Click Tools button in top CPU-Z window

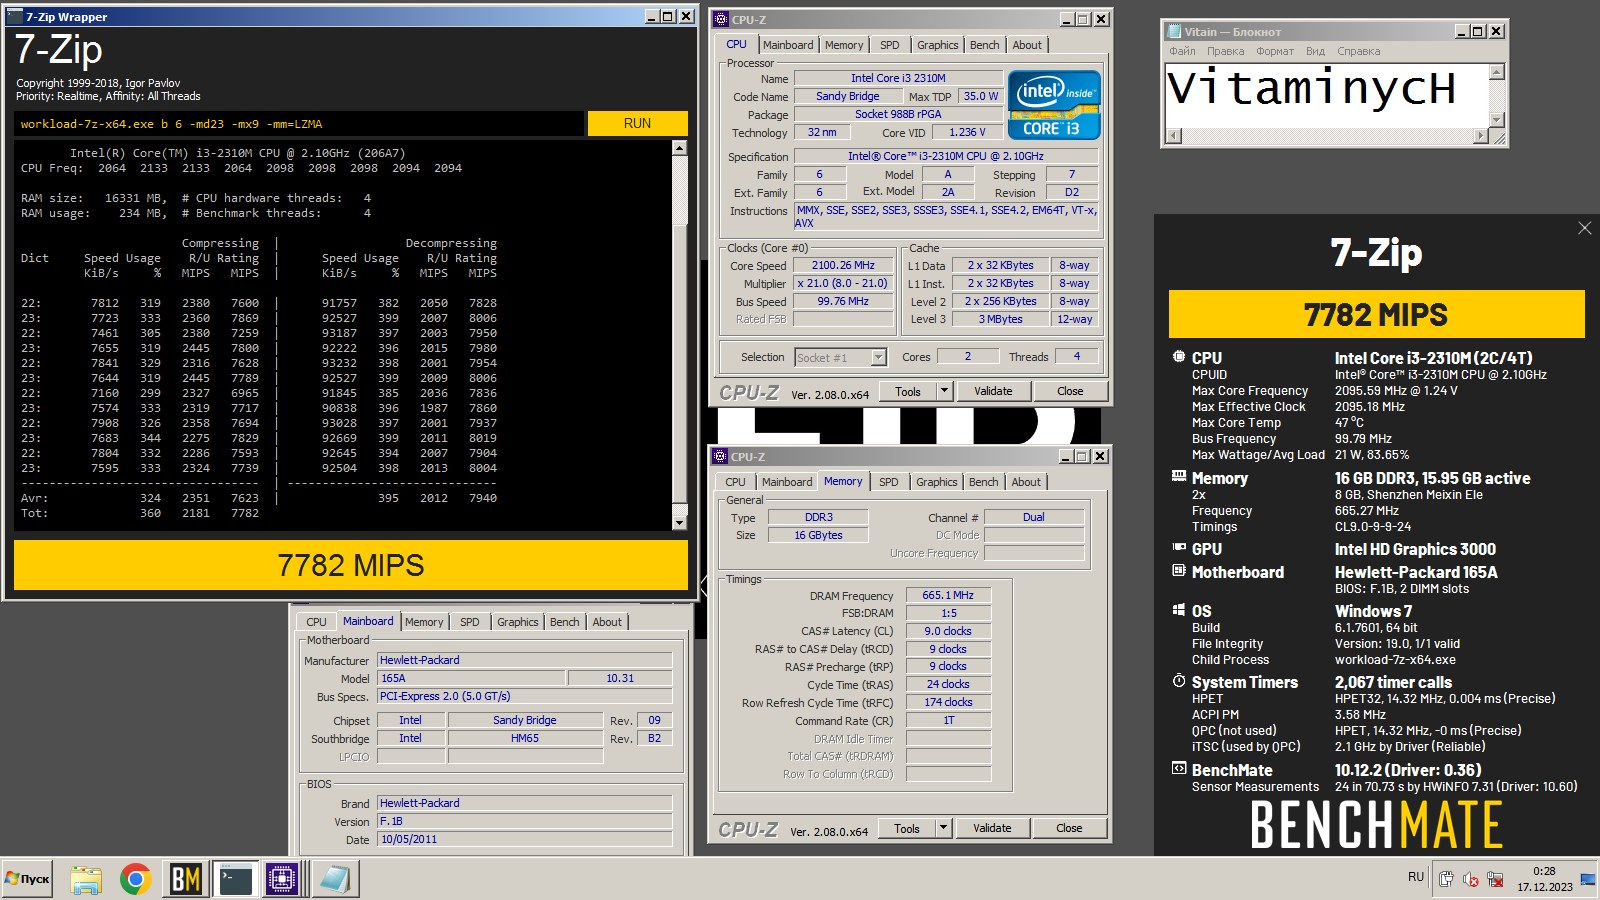click(x=908, y=391)
